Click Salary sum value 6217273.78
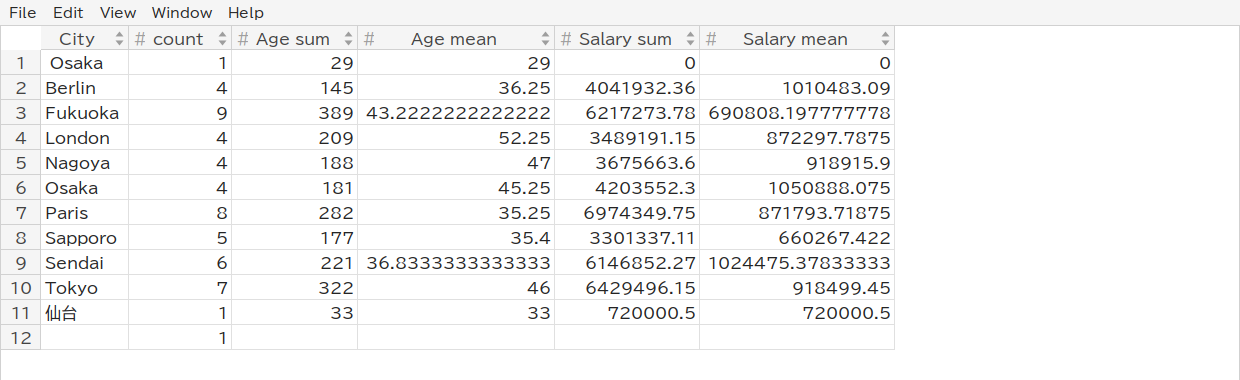The image size is (1240, 380). click(x=627, y=113)
